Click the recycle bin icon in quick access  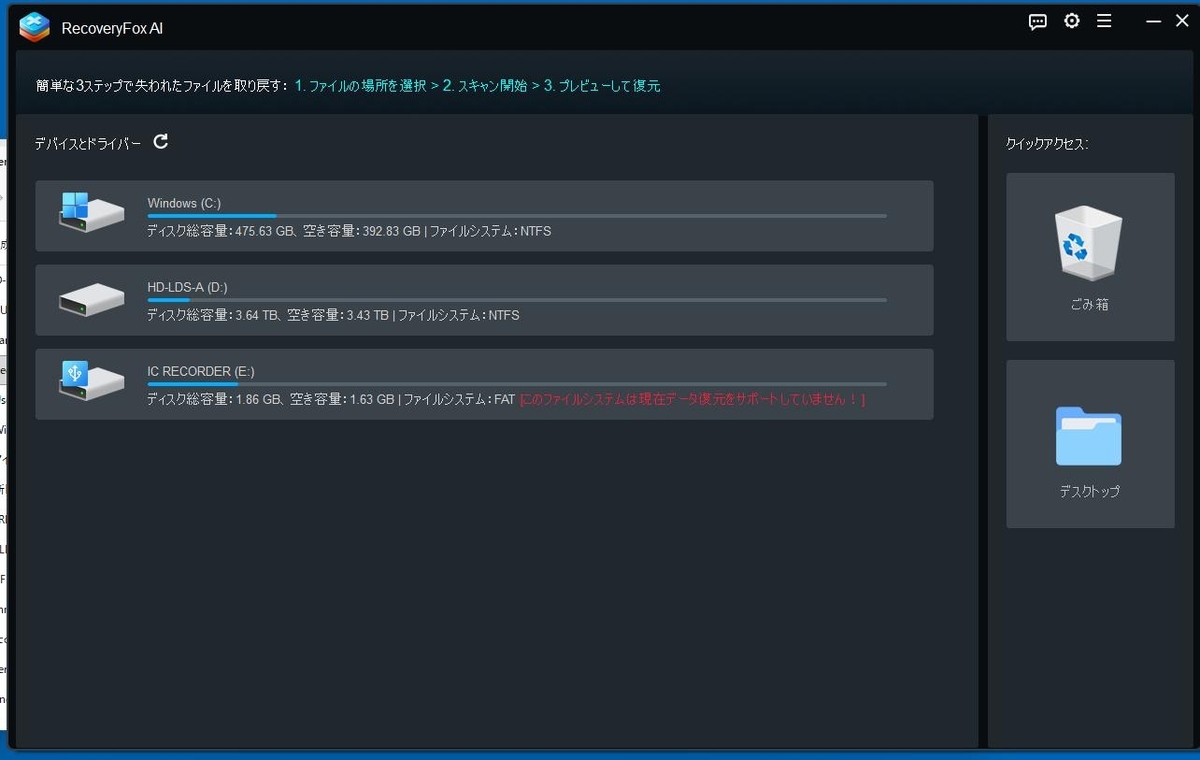(x=1090, y=243)
